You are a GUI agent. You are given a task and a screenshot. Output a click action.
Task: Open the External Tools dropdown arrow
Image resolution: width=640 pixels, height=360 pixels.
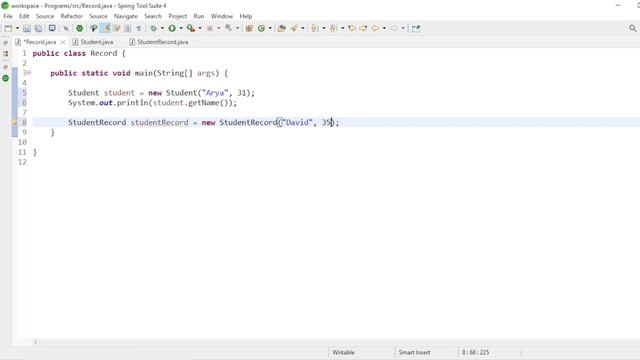(200, 28)
